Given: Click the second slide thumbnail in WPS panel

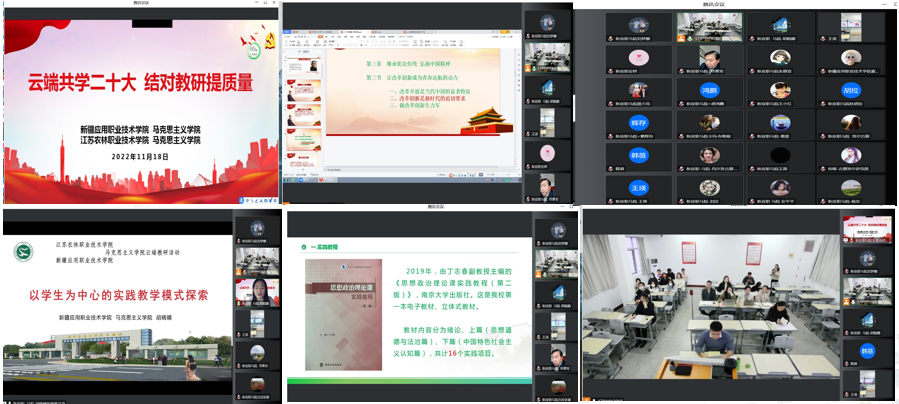Looking at the screenshot, I should tap(304, 91).
